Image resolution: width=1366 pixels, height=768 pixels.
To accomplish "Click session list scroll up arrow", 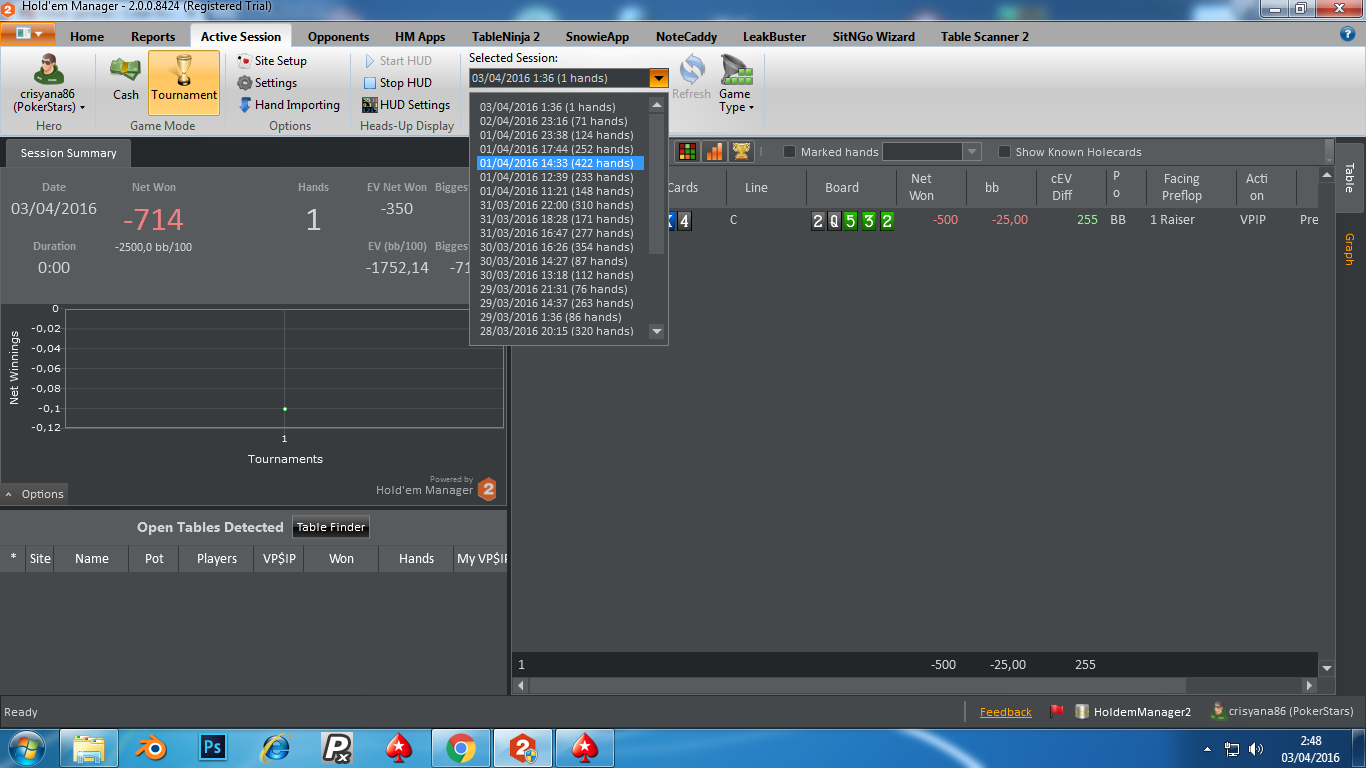I will tap(657, 105).
